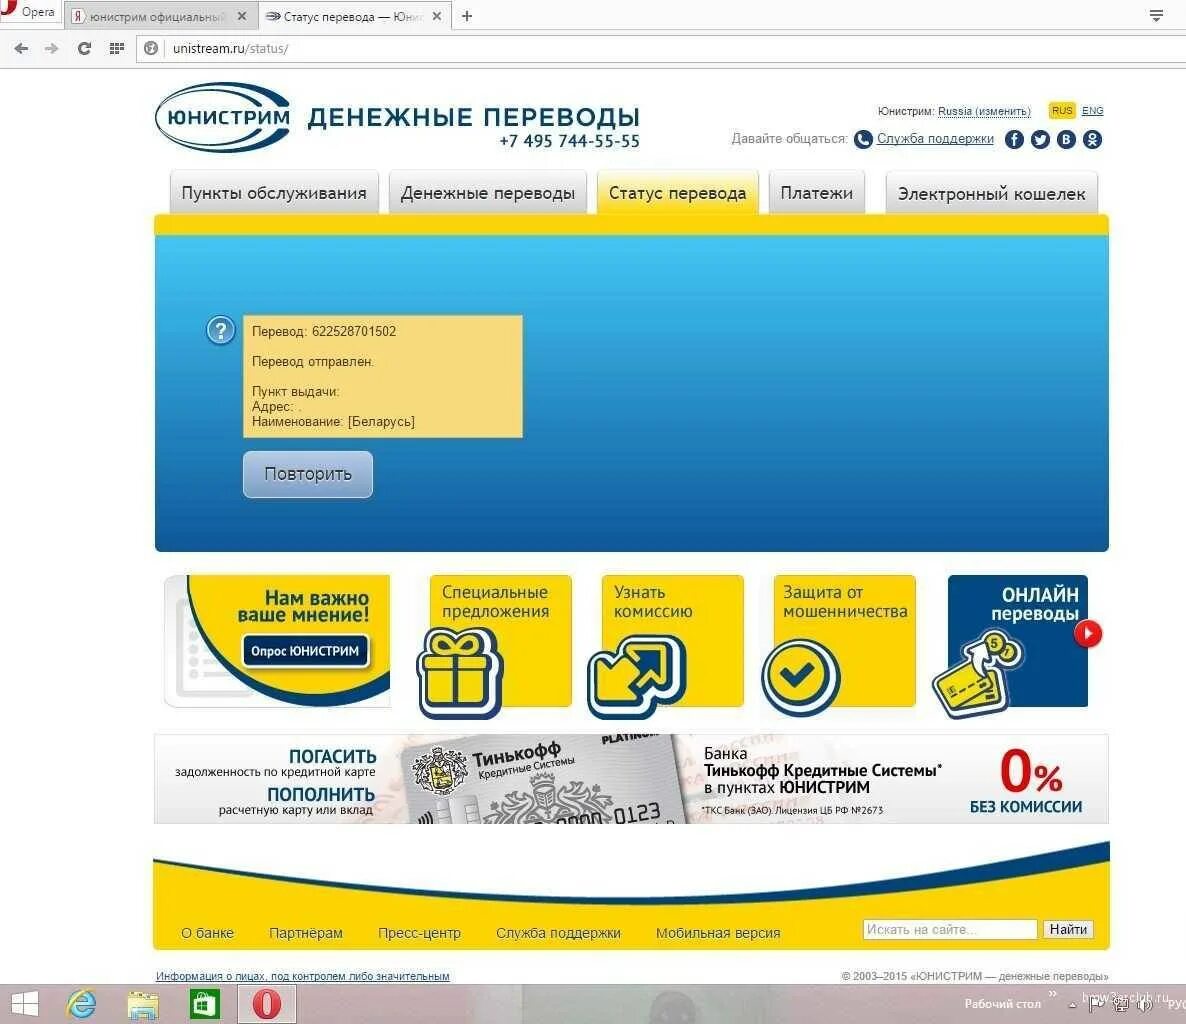Click the site info globe icon in address bar

click(x=151, y=48)
